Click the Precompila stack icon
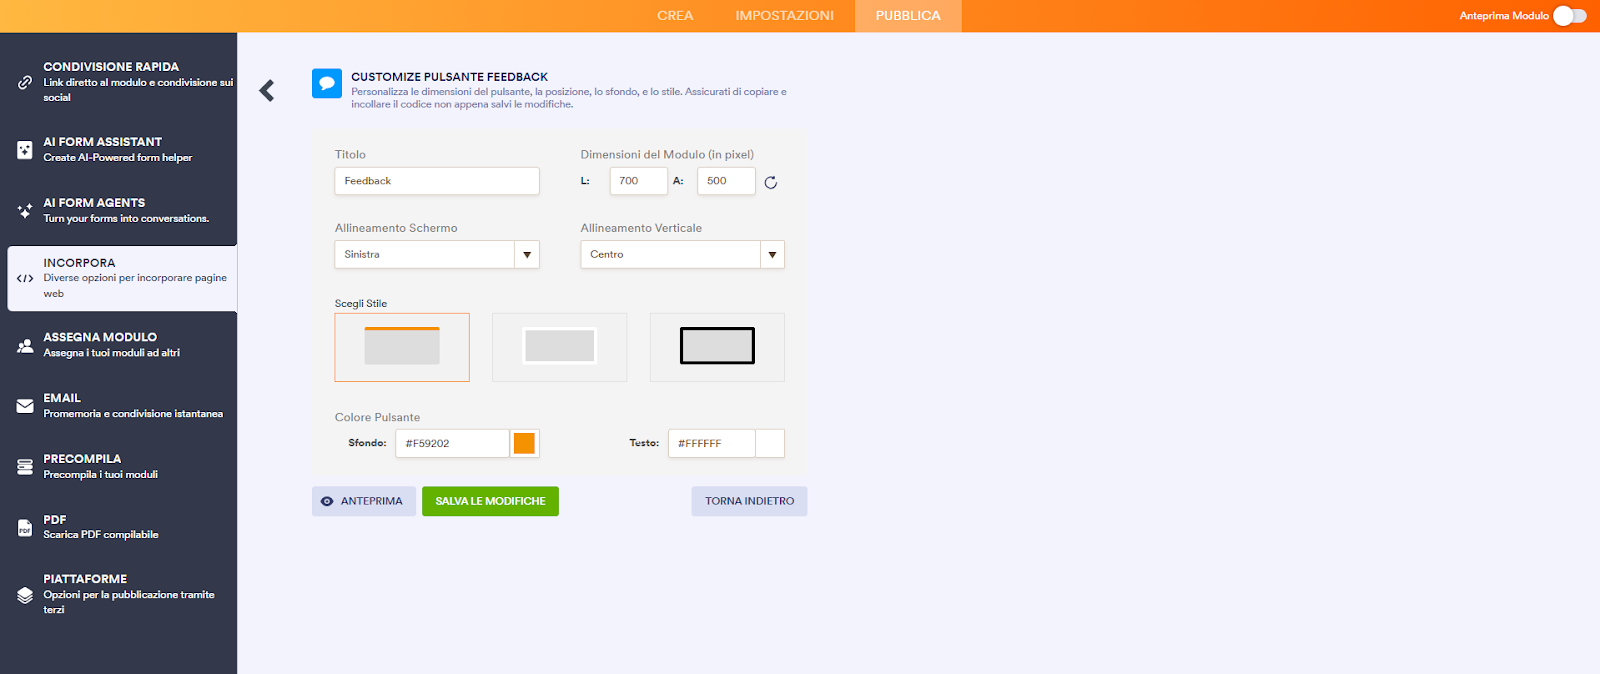 (x=25, y=467)
